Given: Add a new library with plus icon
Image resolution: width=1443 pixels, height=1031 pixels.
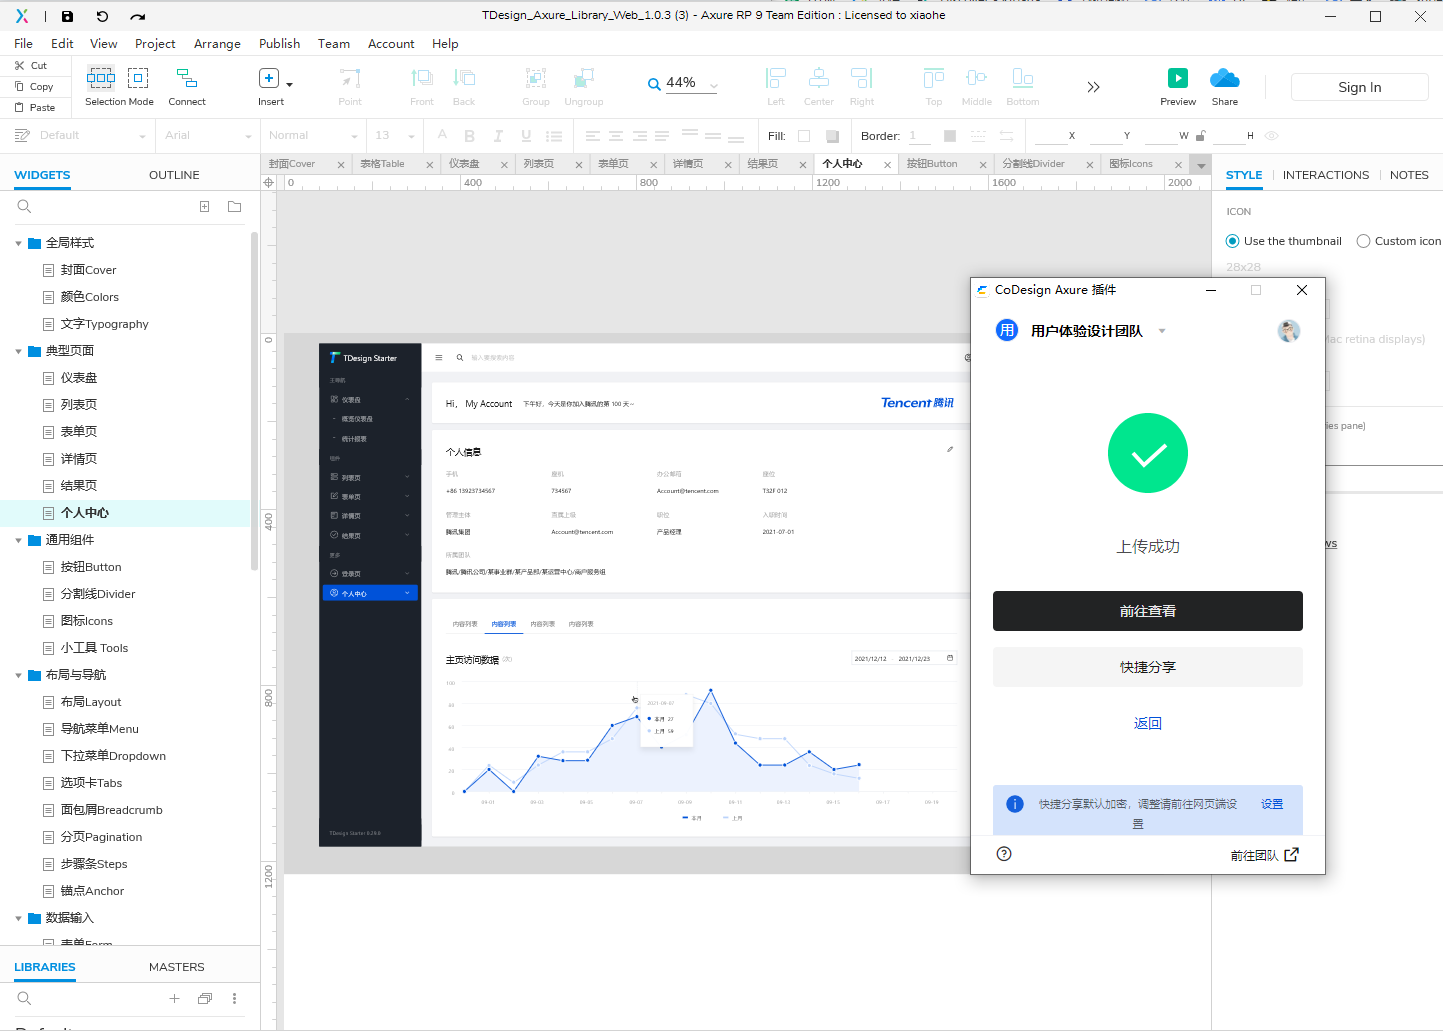Looking at the screenshot, I should [x=174, y=998].
